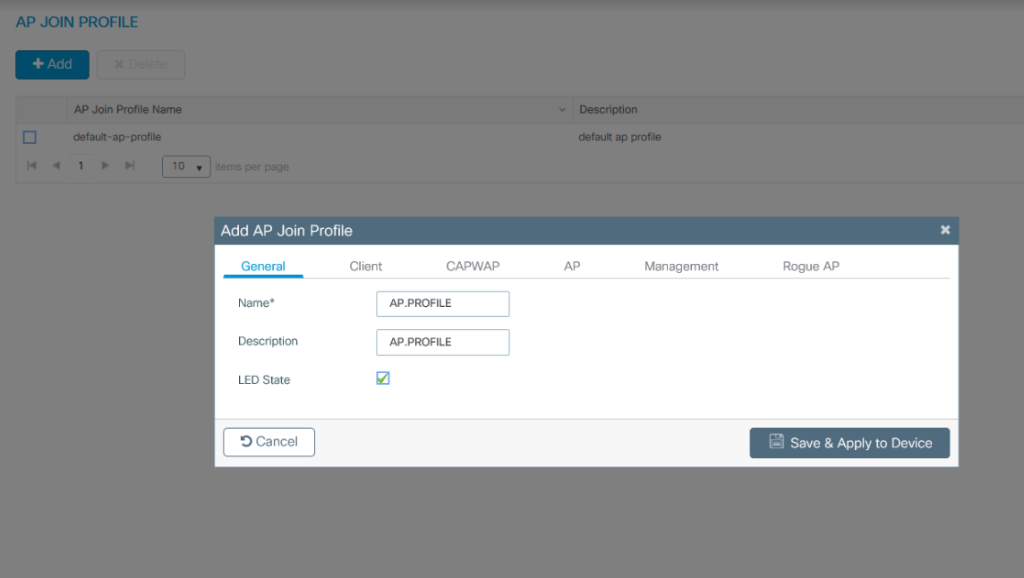
Task: Open the AP Join Profile Name column dropdown
Action: (x=561, y=109)
